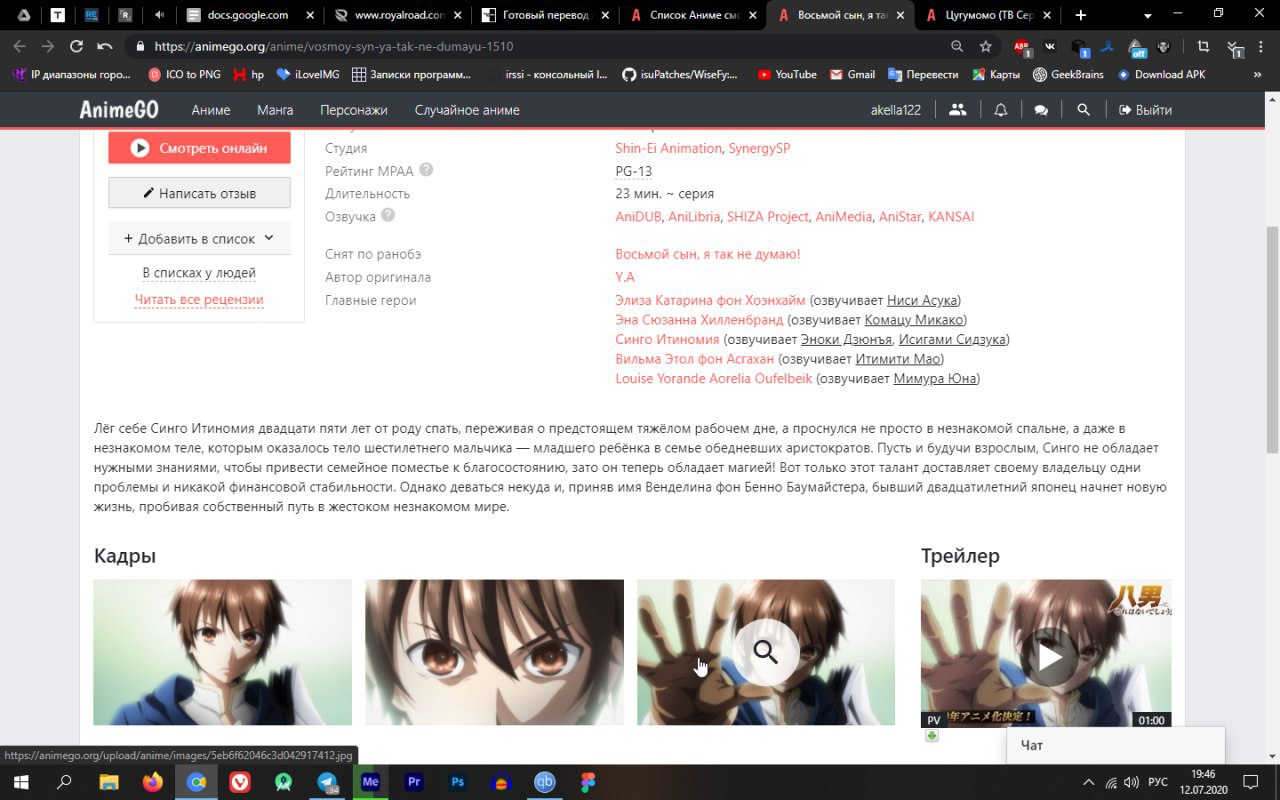
Task: Switch to the docs.google.com tab
Action: click(250, 15)
